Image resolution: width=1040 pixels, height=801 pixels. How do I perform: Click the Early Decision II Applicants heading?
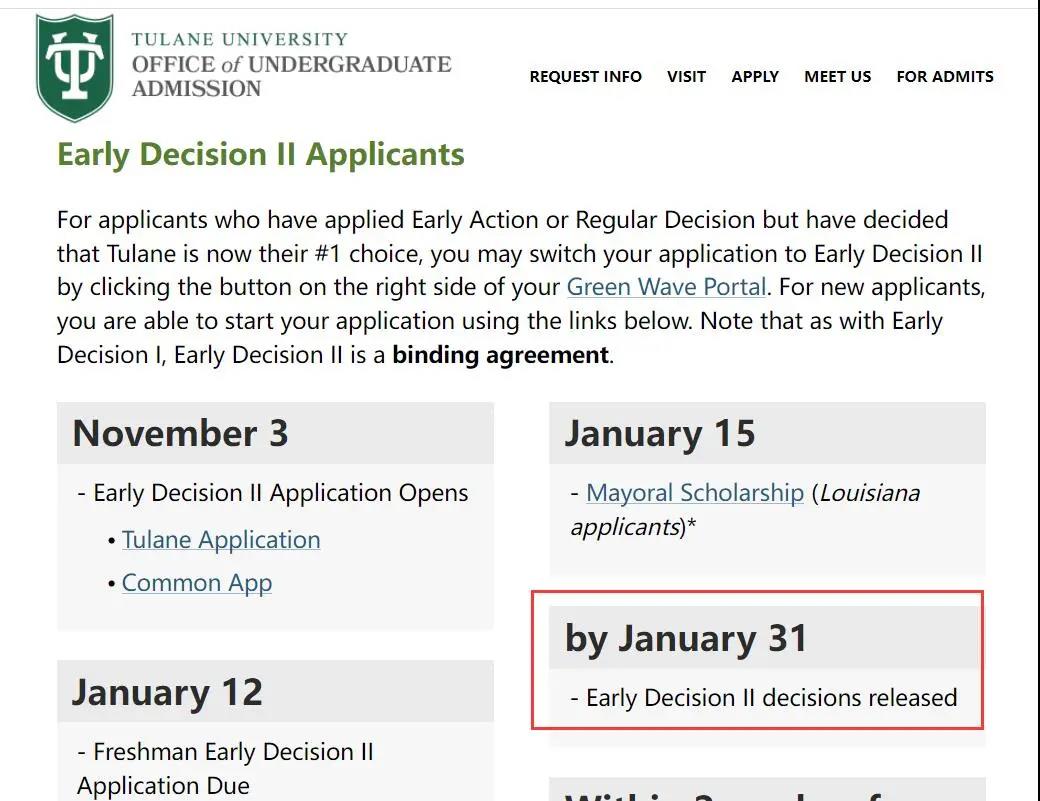pos(261,155)
